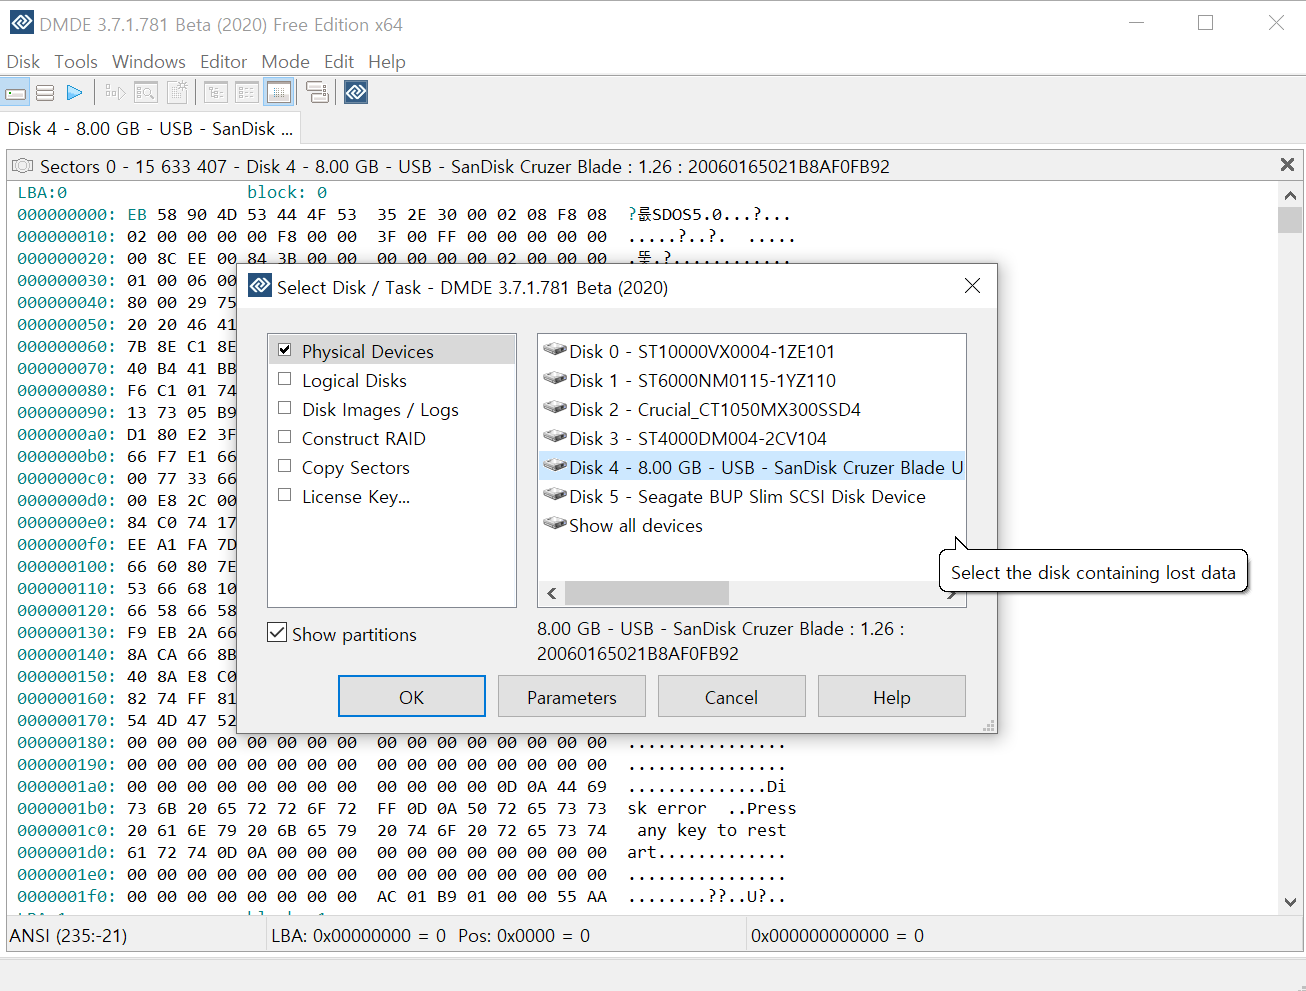Click the camera icon in Sectors header

[22, 166]
